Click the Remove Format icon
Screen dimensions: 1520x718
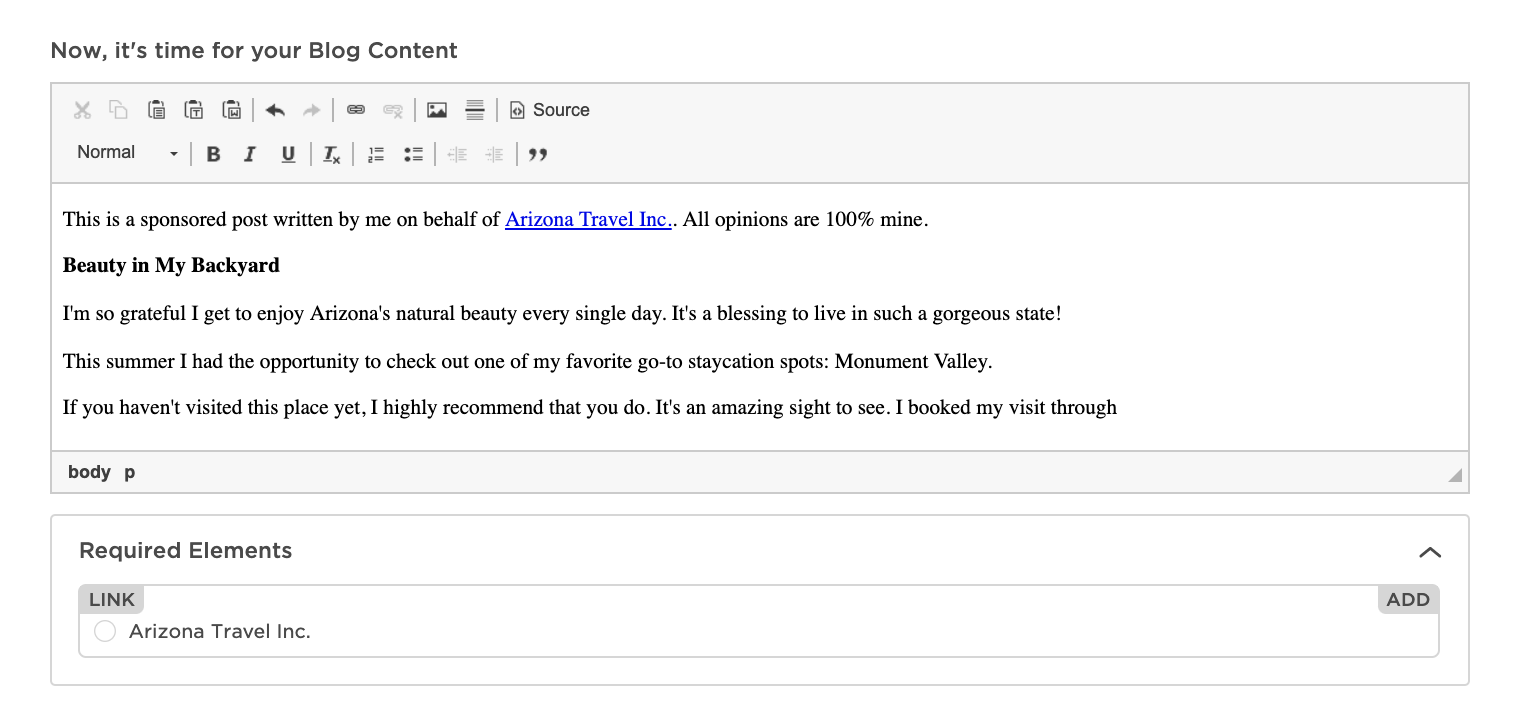(x=331, y=154)
